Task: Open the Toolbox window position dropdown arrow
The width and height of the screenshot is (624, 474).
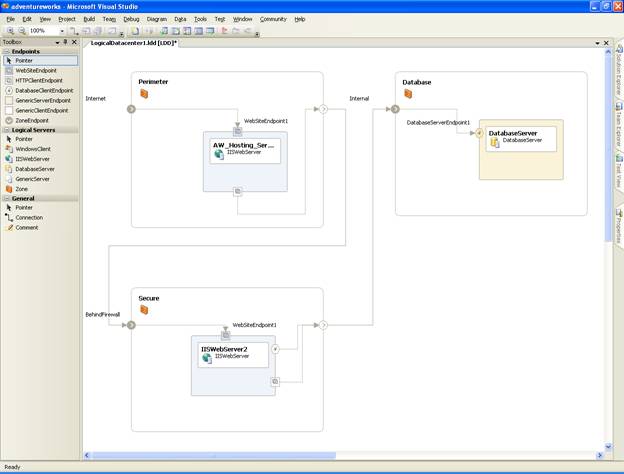Action: pyautogui.click(x=58, y=42)
